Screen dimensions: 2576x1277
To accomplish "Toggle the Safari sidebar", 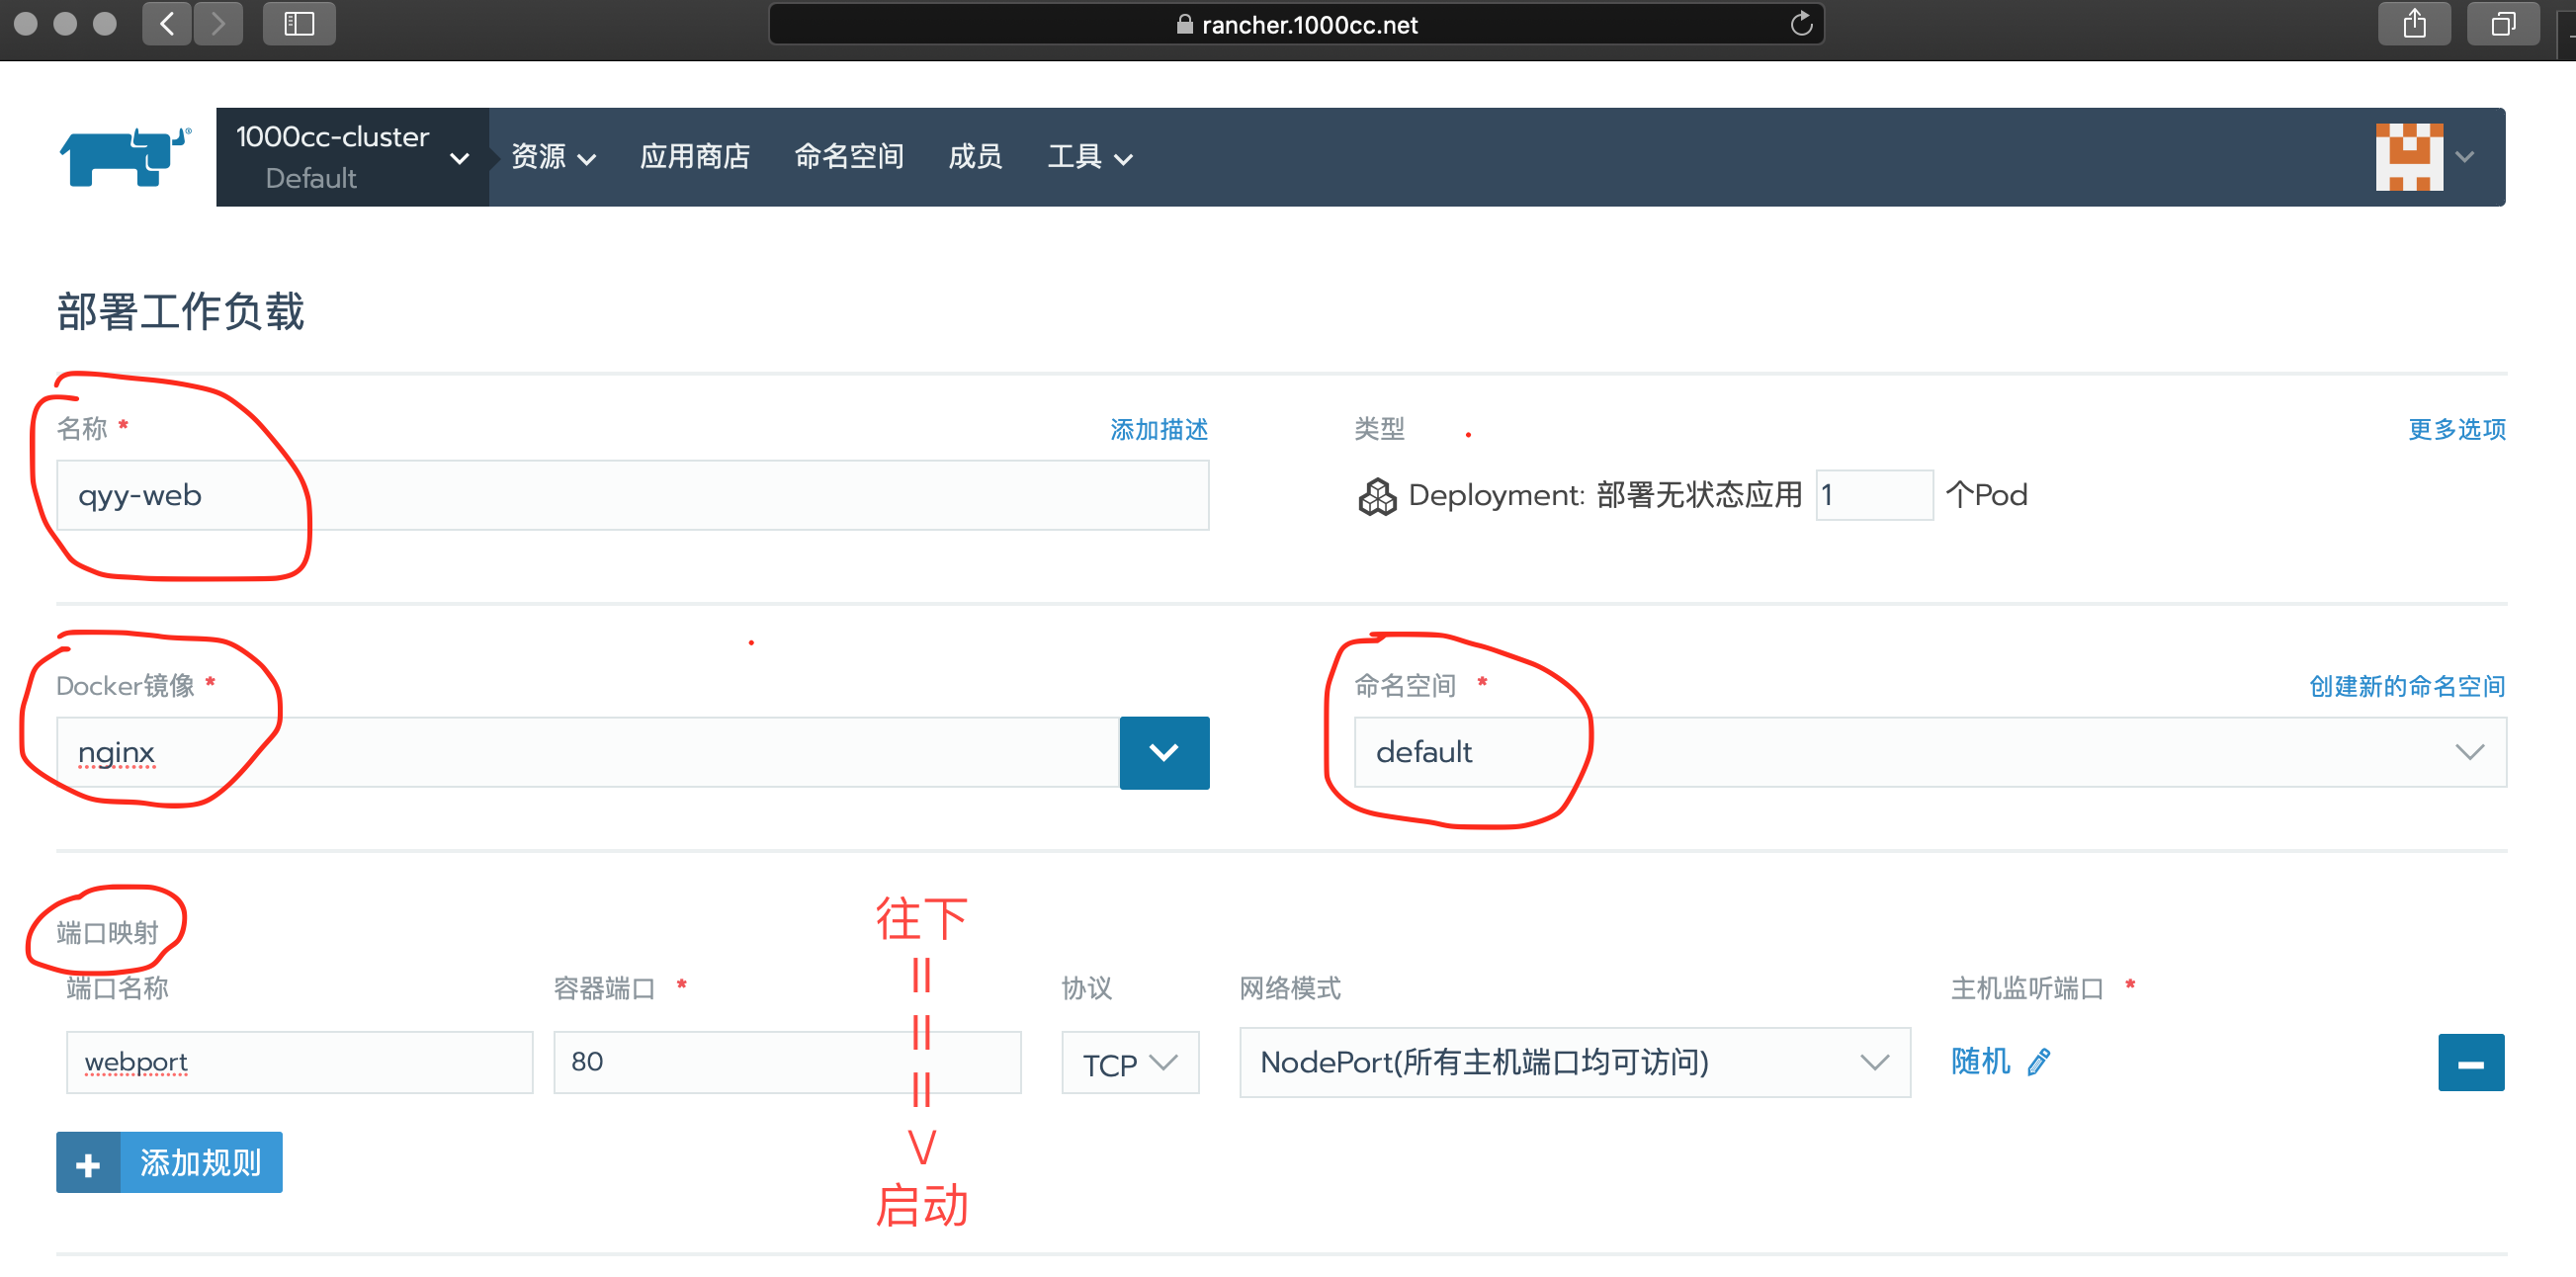I will coord(299,24).
